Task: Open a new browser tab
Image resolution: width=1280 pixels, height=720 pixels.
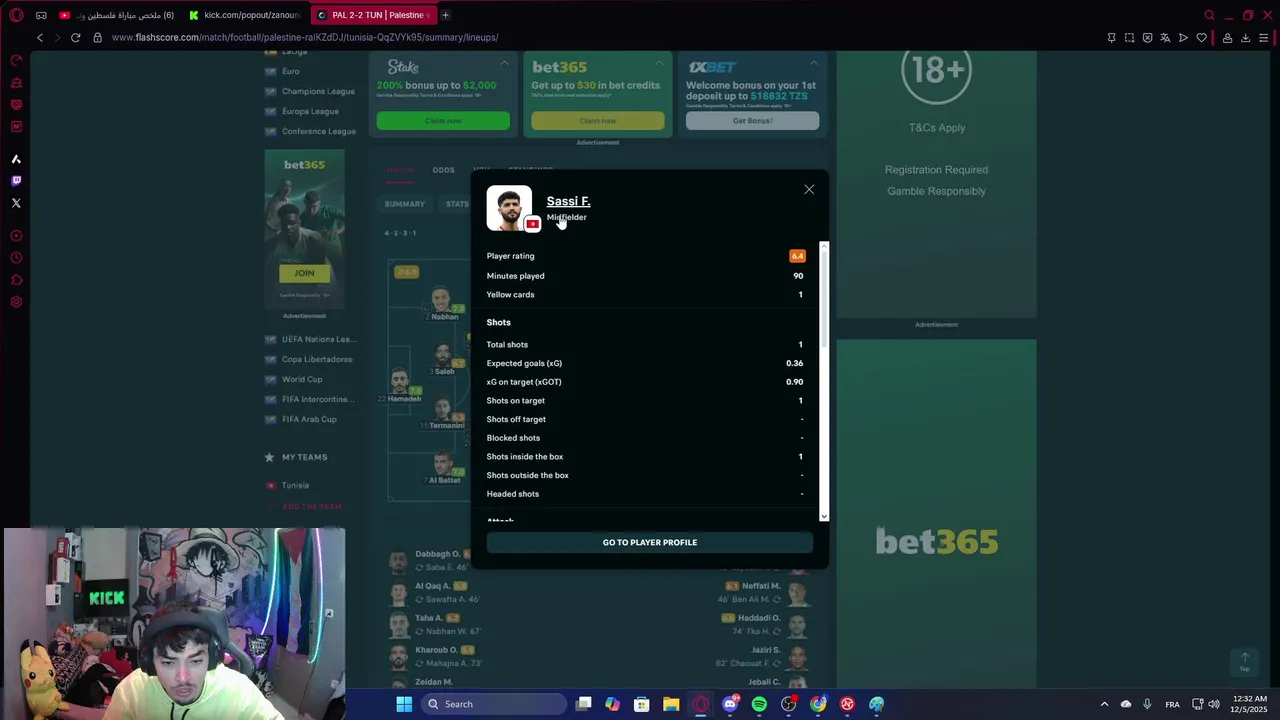Action: coord(445,15)
